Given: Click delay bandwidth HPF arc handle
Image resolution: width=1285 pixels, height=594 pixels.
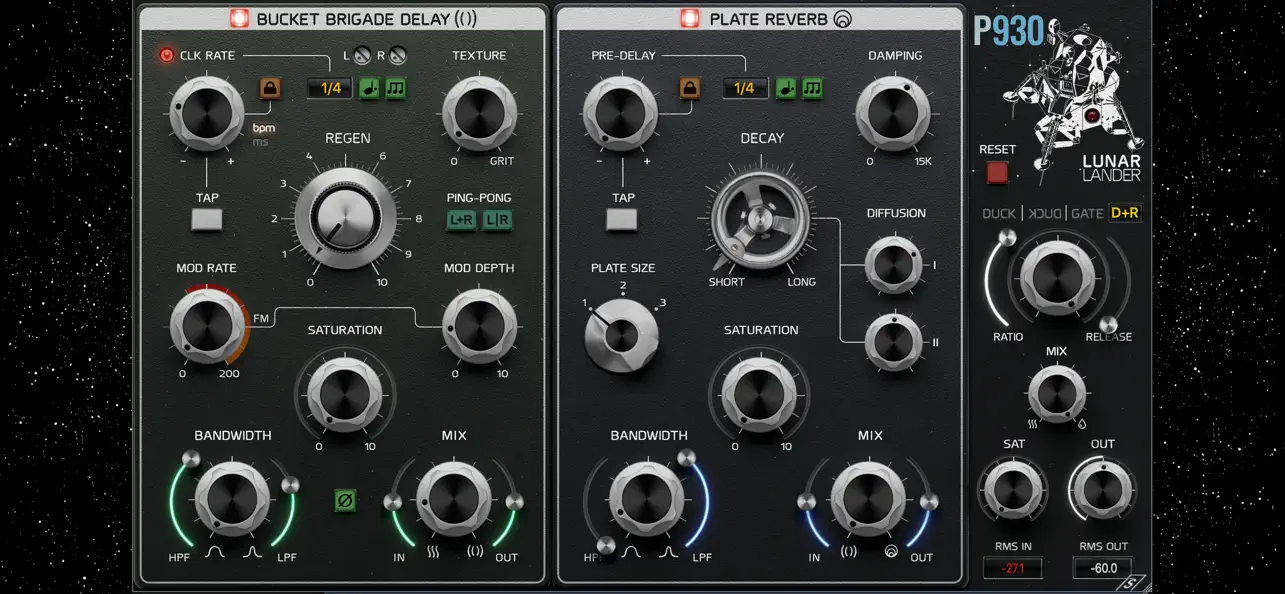Looking at the screenshot, I should [x=190, y=459].
